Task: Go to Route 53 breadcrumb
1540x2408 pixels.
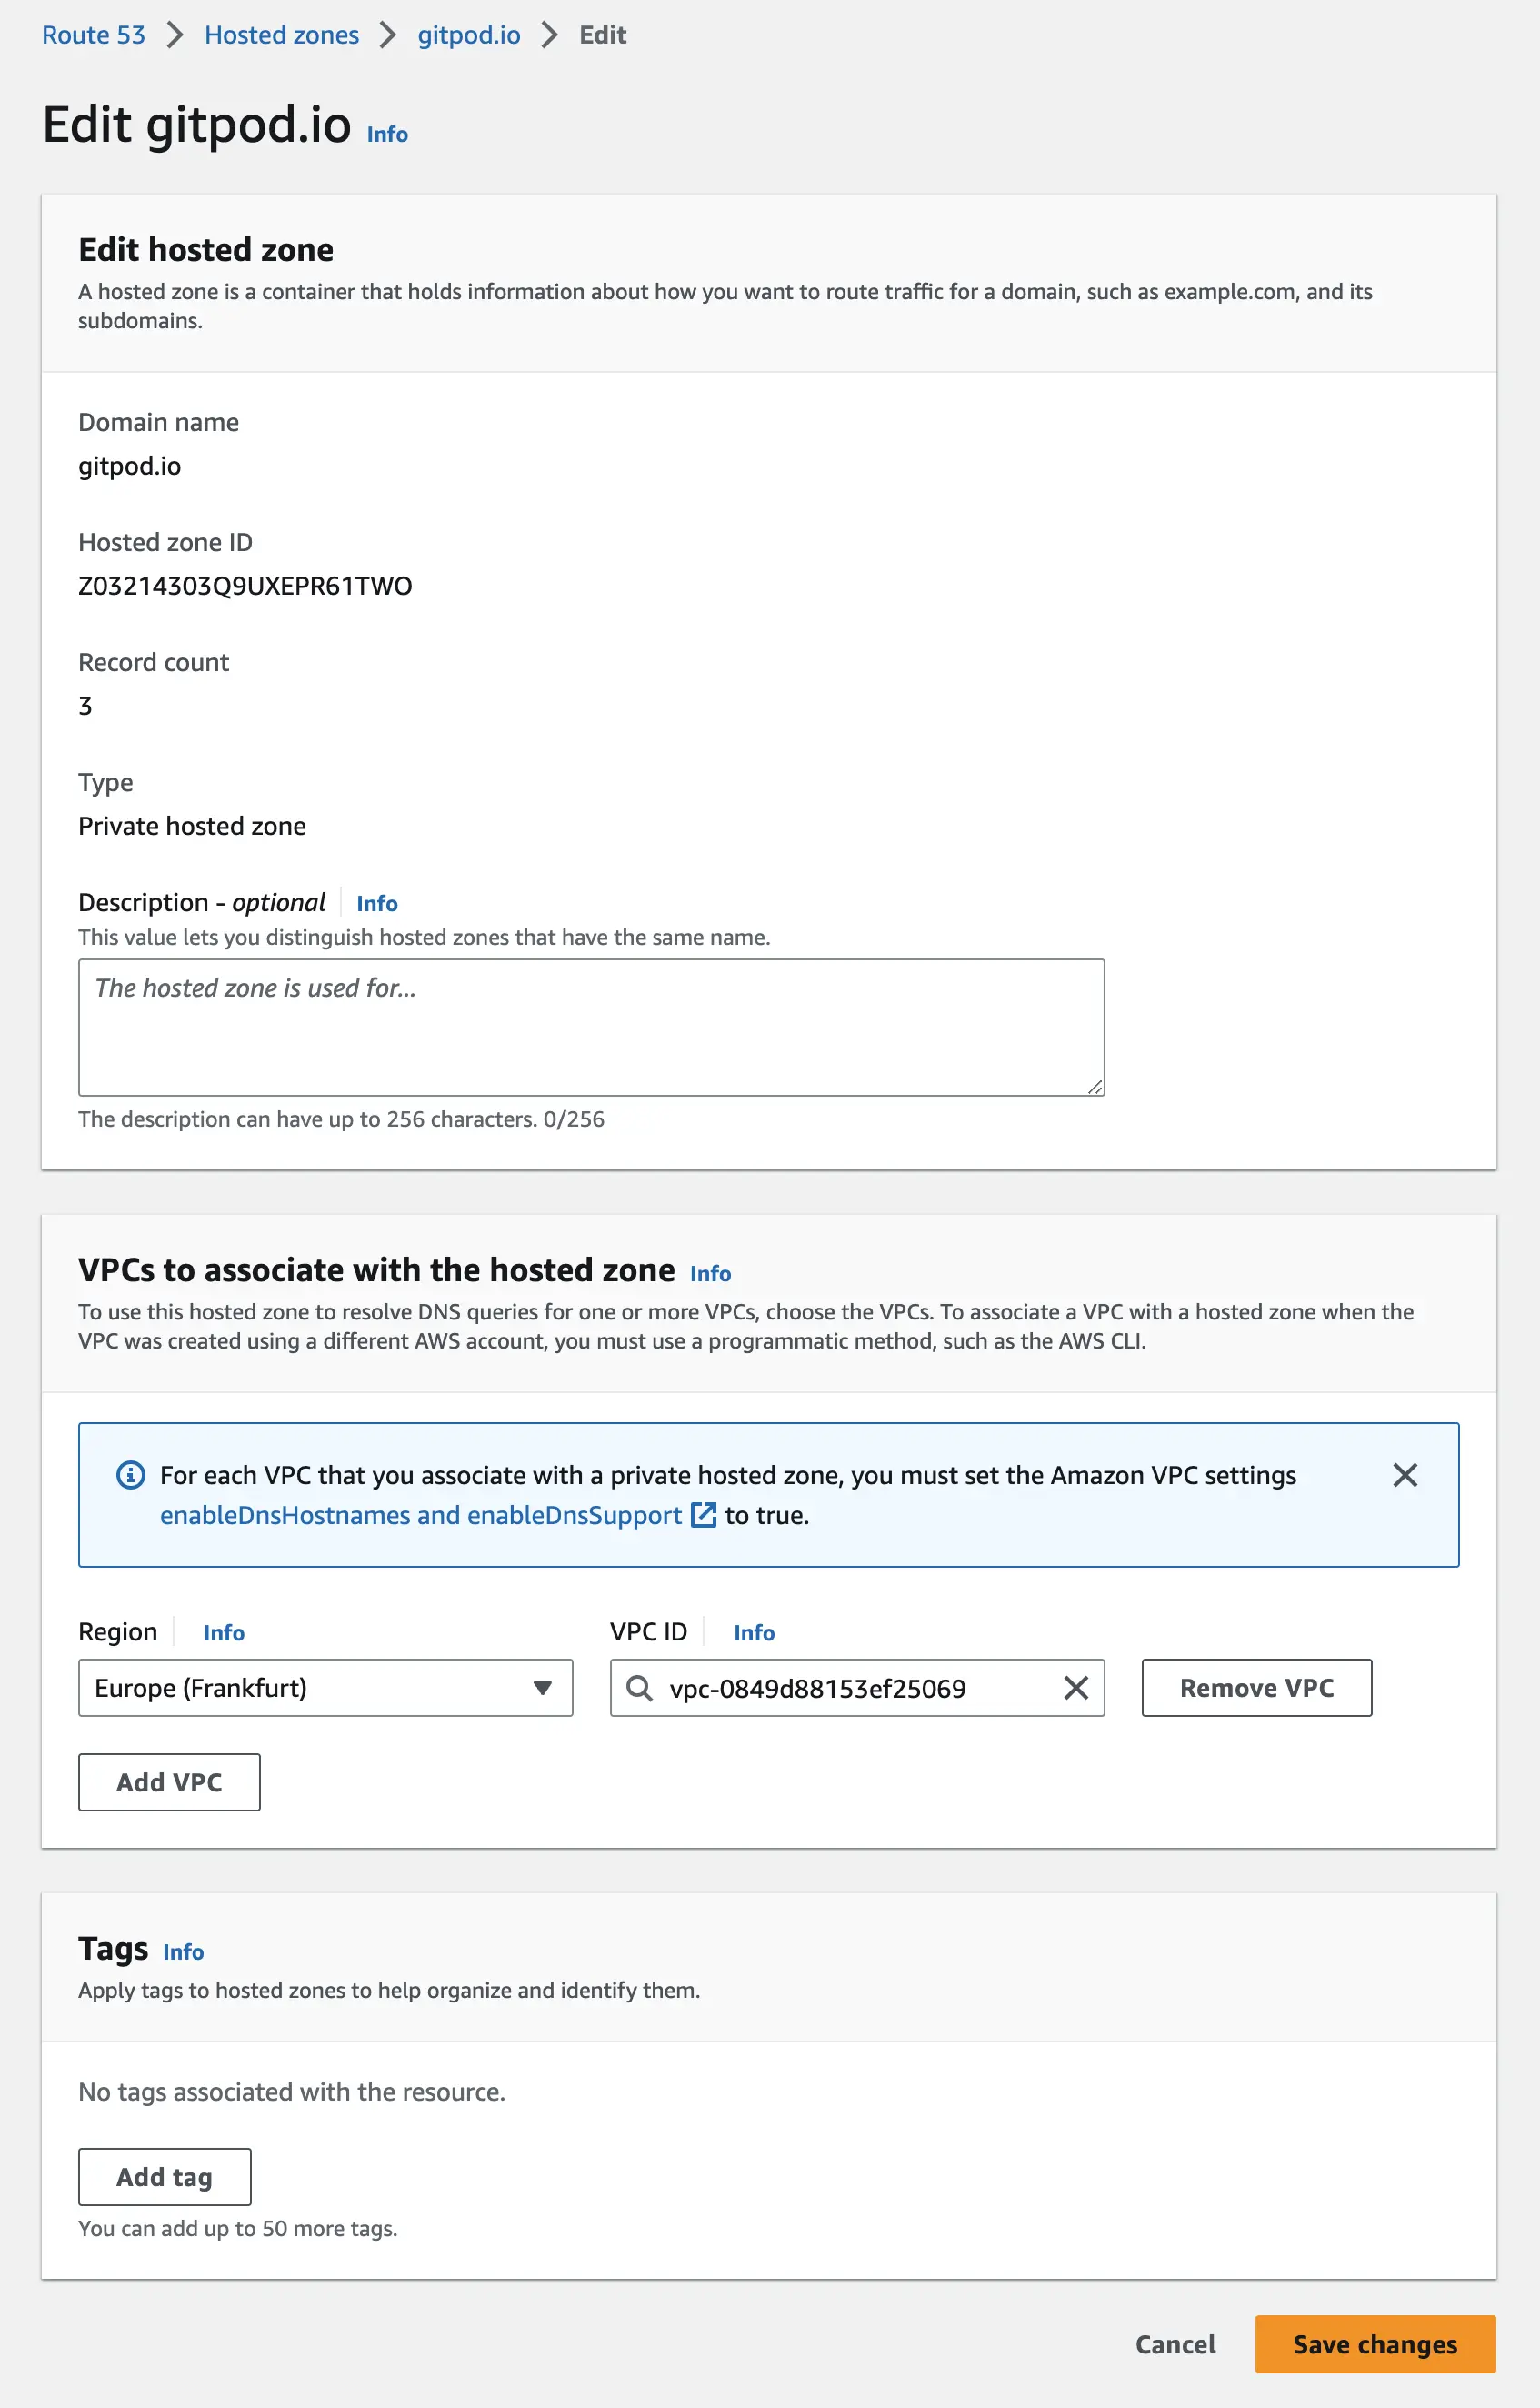Action: [94, 35]
